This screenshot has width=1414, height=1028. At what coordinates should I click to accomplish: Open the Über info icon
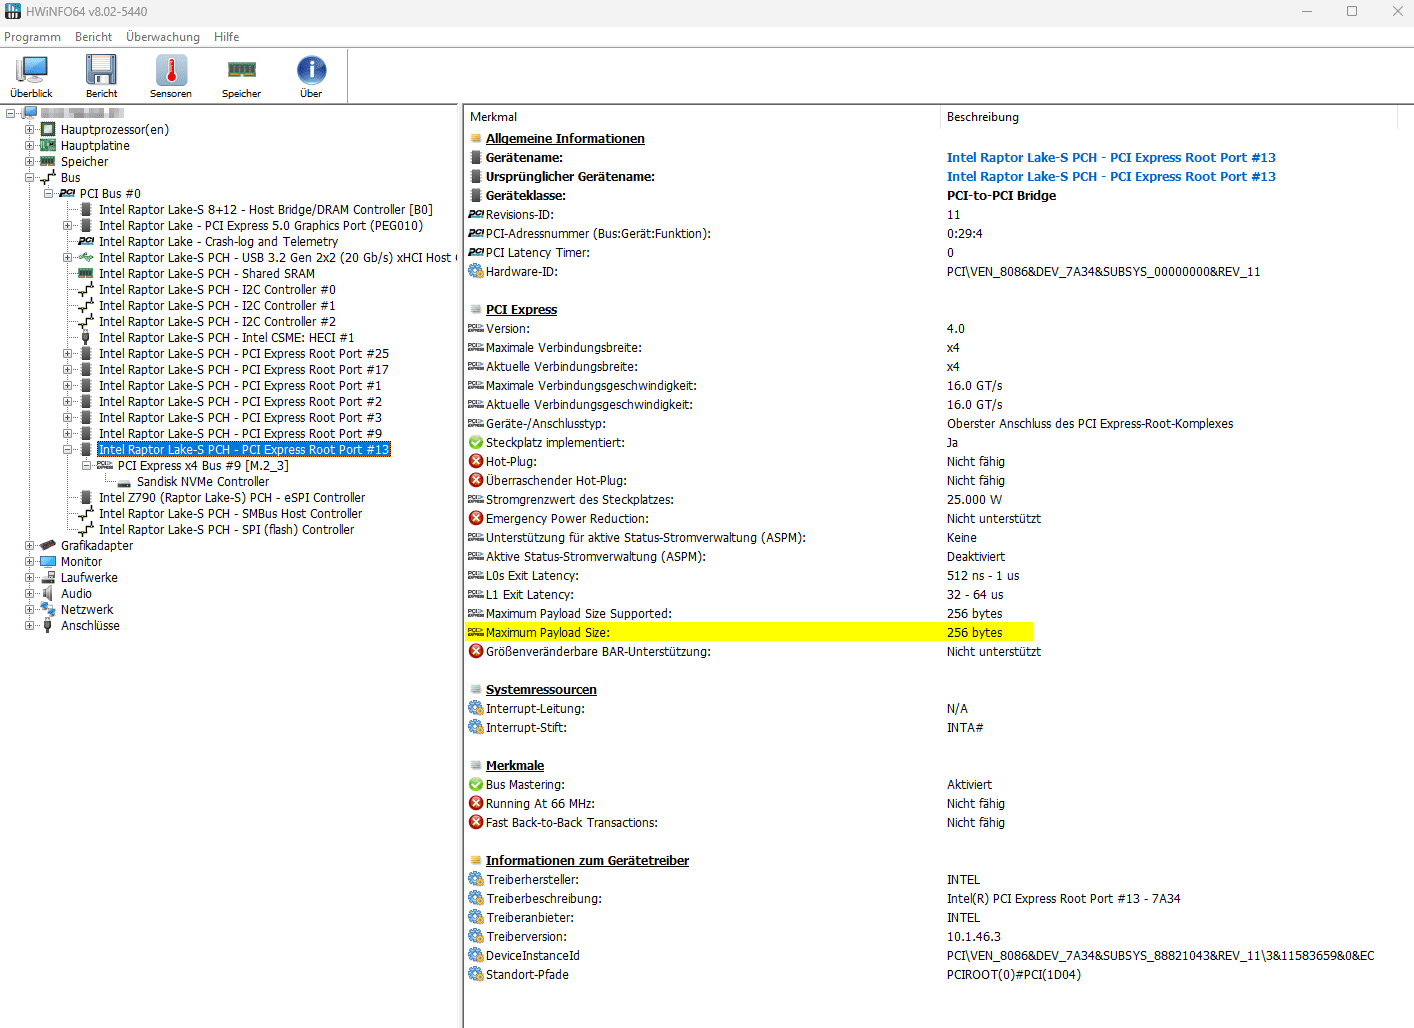(x=311, y=77)
